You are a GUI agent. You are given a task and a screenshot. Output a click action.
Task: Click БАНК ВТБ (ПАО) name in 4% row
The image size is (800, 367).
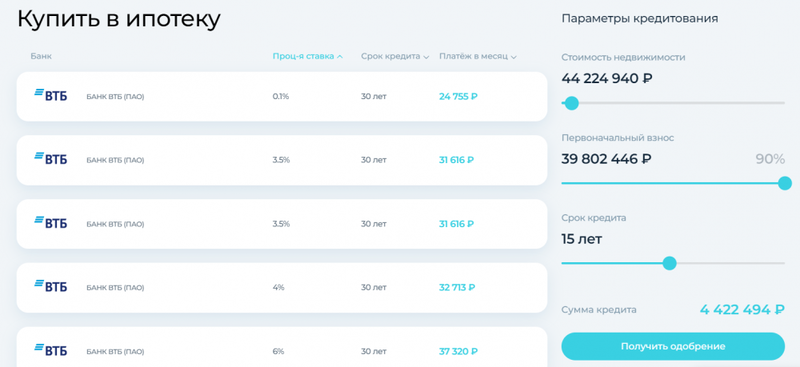pyautogui.click(x=115, y=288)
